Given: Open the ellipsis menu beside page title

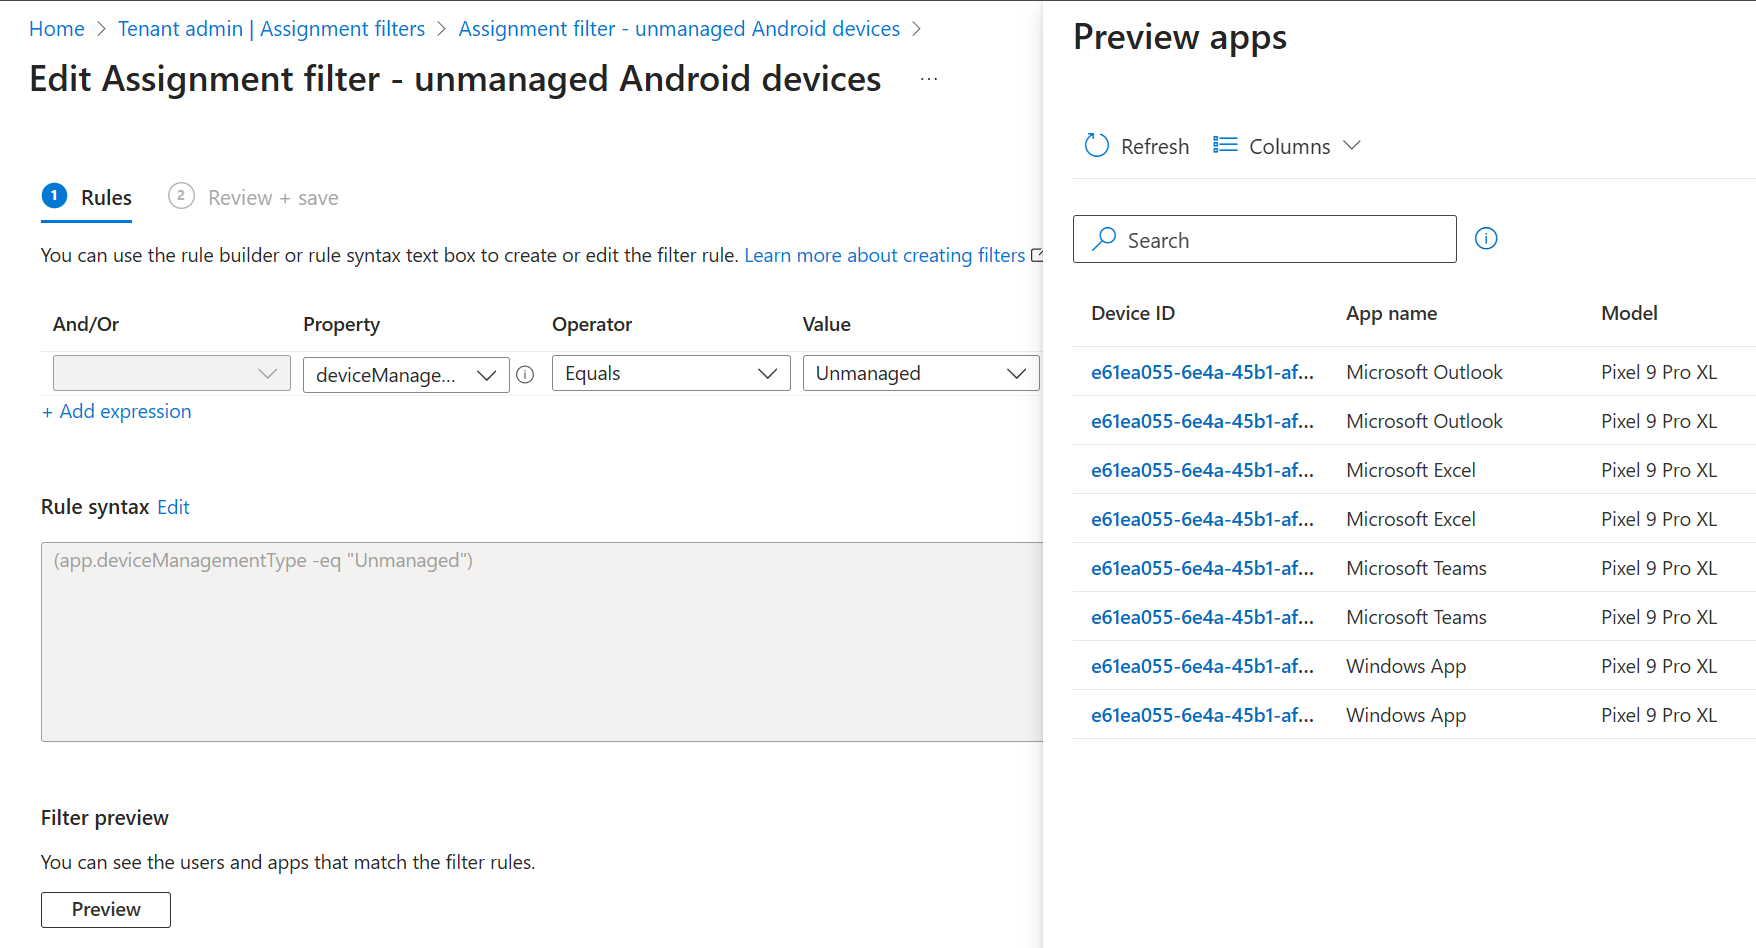Looking at the screenshot, I should coord(929,79).
